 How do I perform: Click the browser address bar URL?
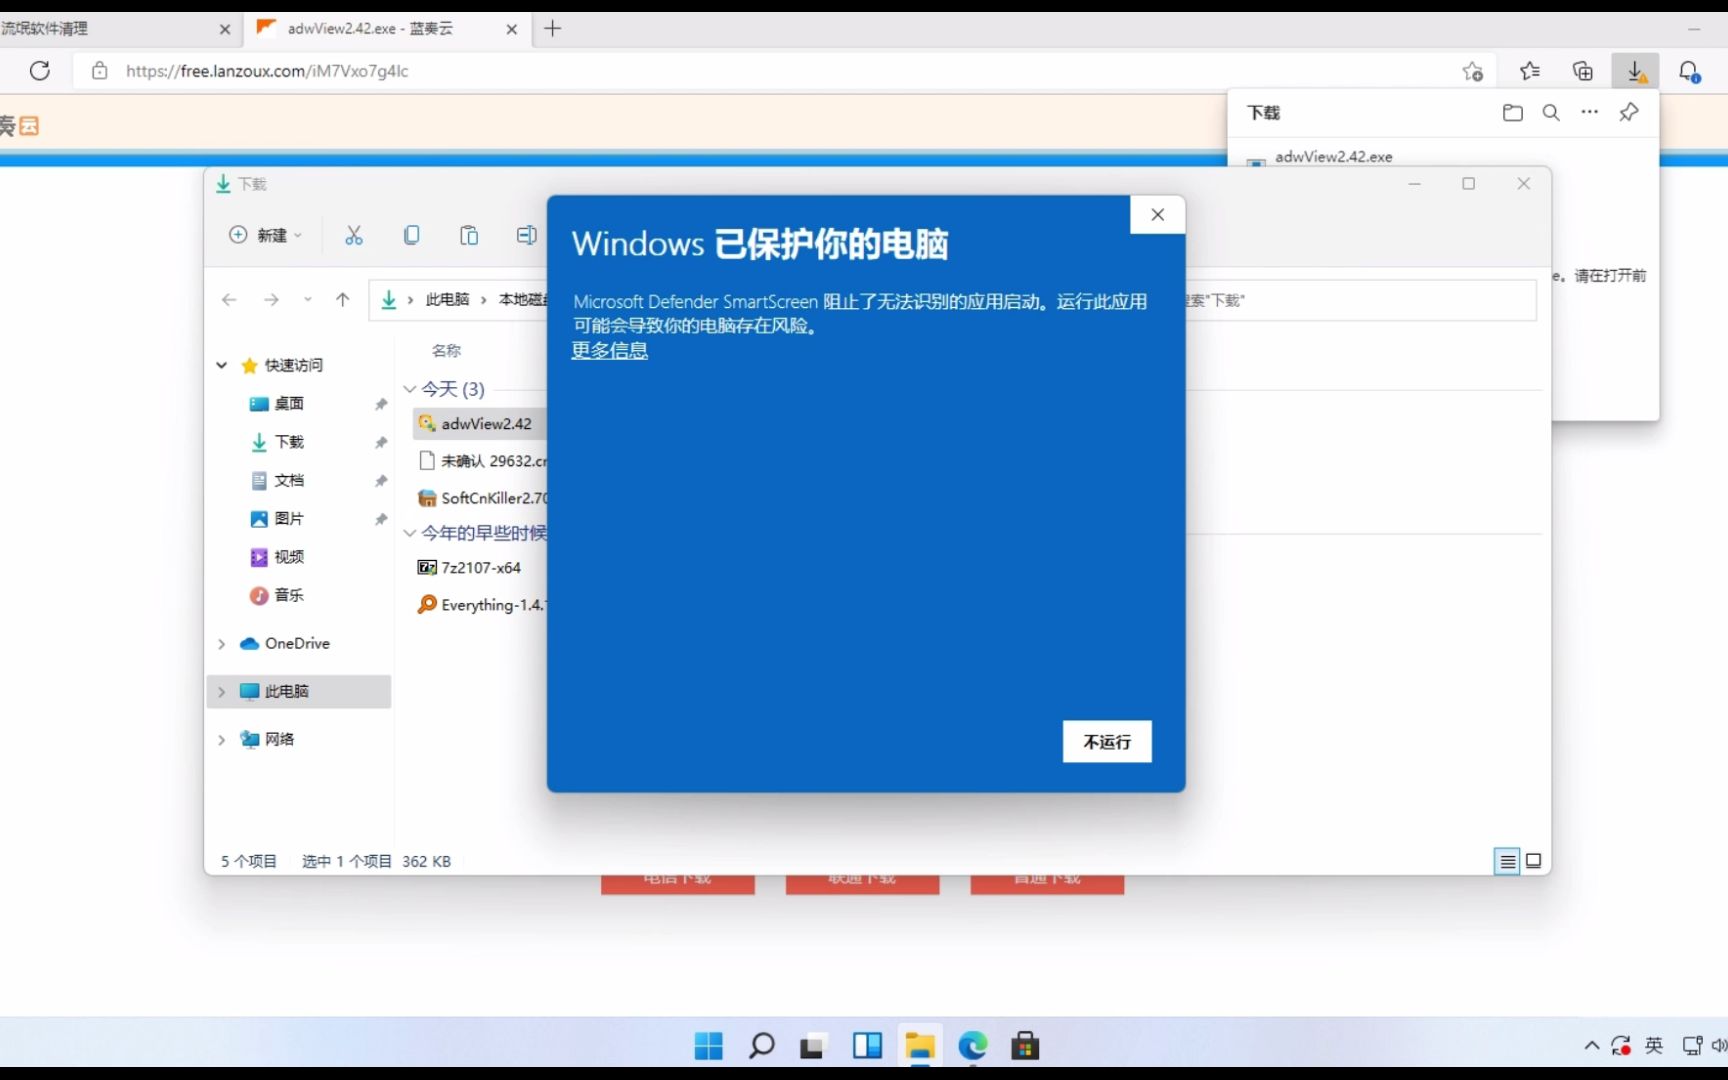pos(267,71)
